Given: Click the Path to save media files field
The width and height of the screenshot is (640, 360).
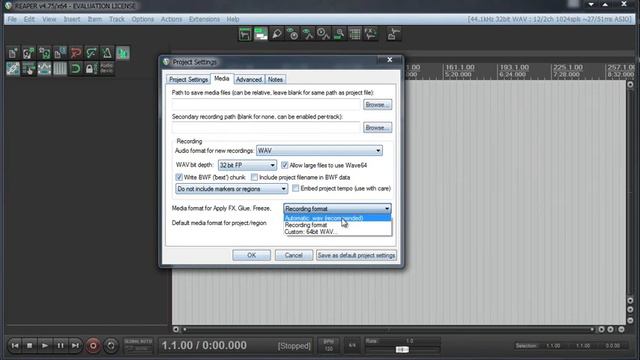Looking at the screenshot, I should click(267, 104).
